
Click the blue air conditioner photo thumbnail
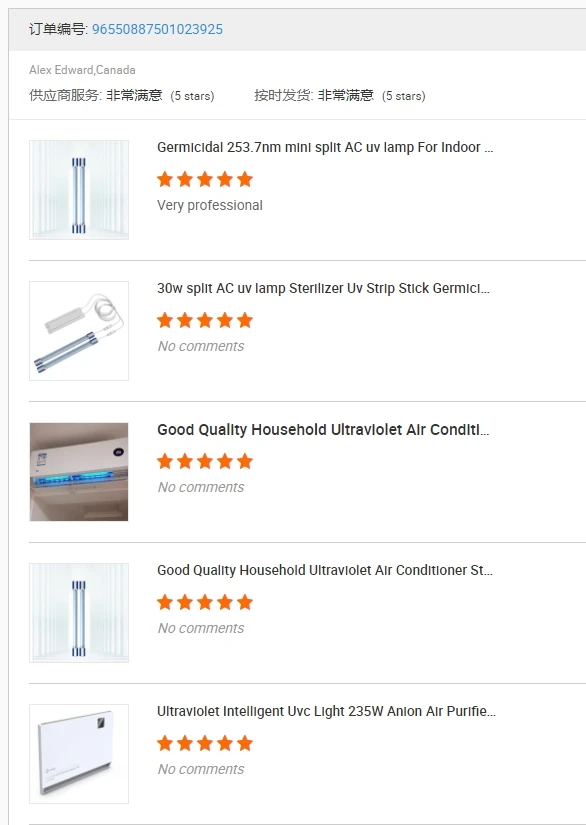coord(79,471)
